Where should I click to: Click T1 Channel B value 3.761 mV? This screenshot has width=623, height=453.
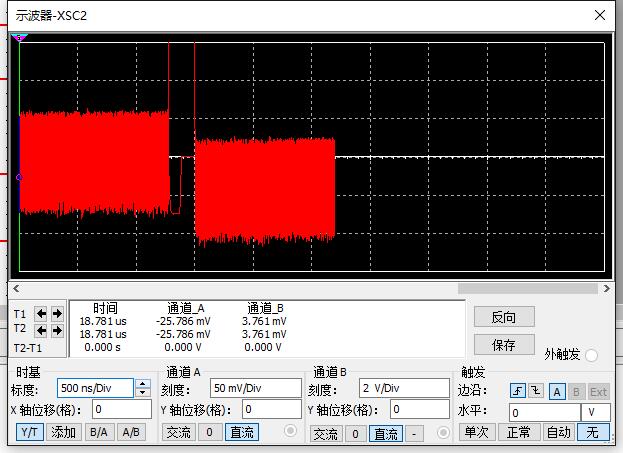pos(264,321)
